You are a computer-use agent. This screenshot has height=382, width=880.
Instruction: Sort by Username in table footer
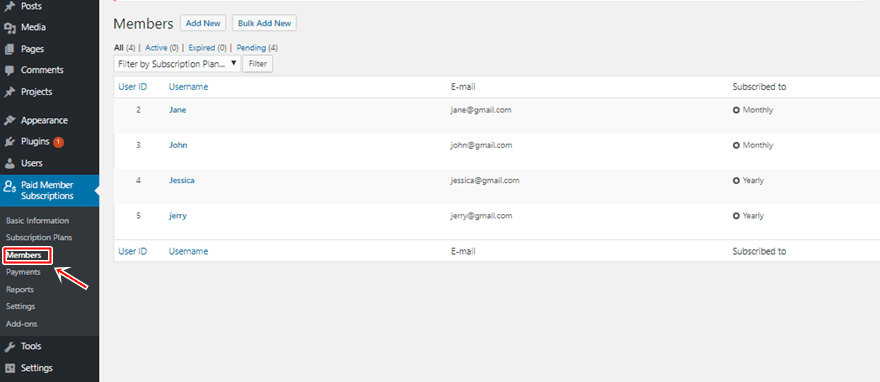189,252
